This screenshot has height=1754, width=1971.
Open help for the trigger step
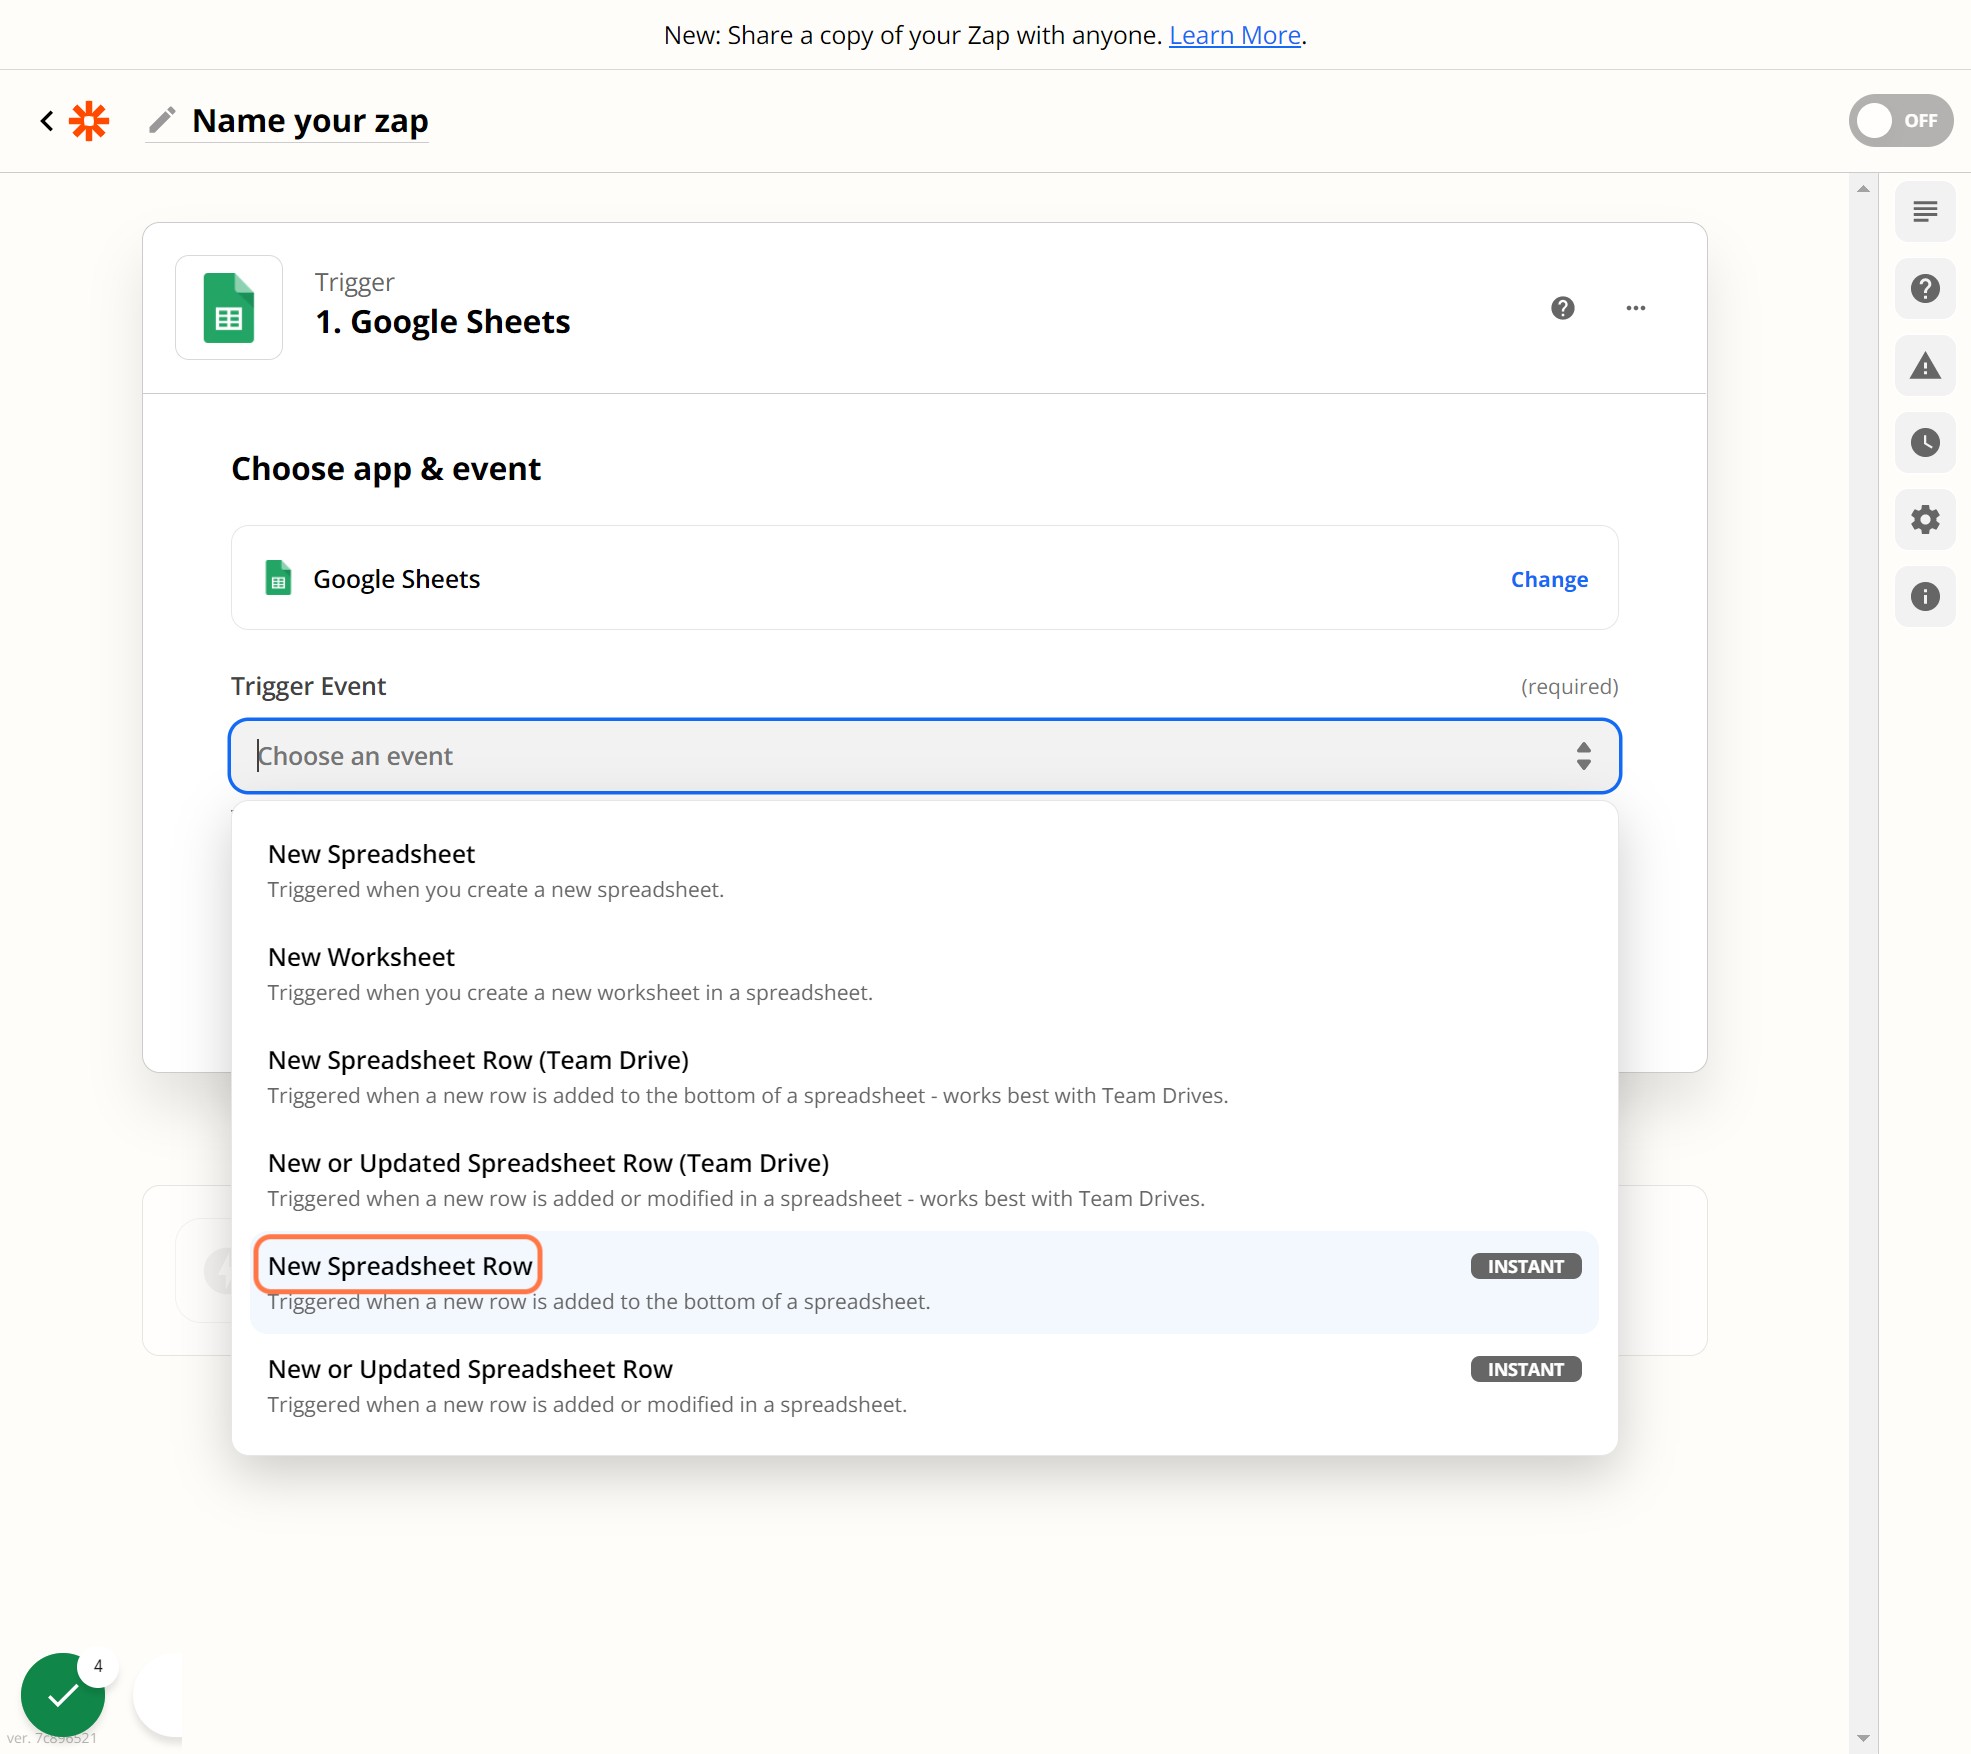[1563, 308]
